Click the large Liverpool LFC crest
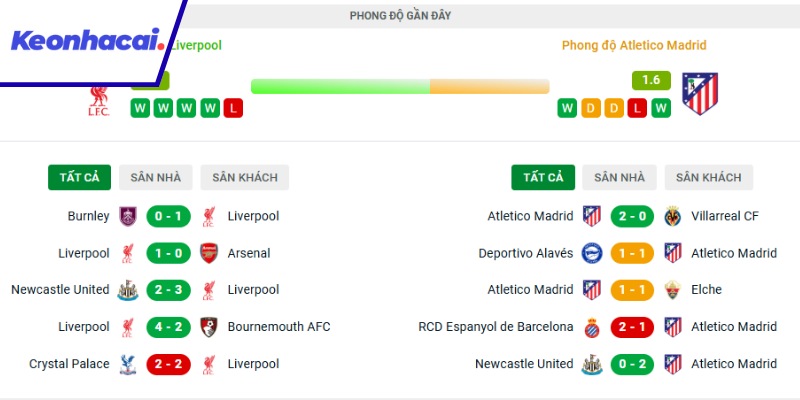The width and height of the screenshot is (800, 400). [98, 101]
